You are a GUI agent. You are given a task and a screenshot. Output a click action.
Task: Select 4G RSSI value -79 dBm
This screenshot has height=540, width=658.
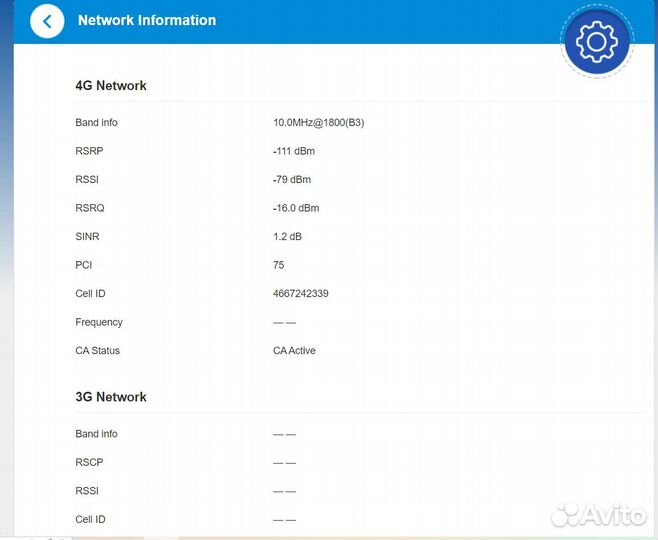pos(292,180)
